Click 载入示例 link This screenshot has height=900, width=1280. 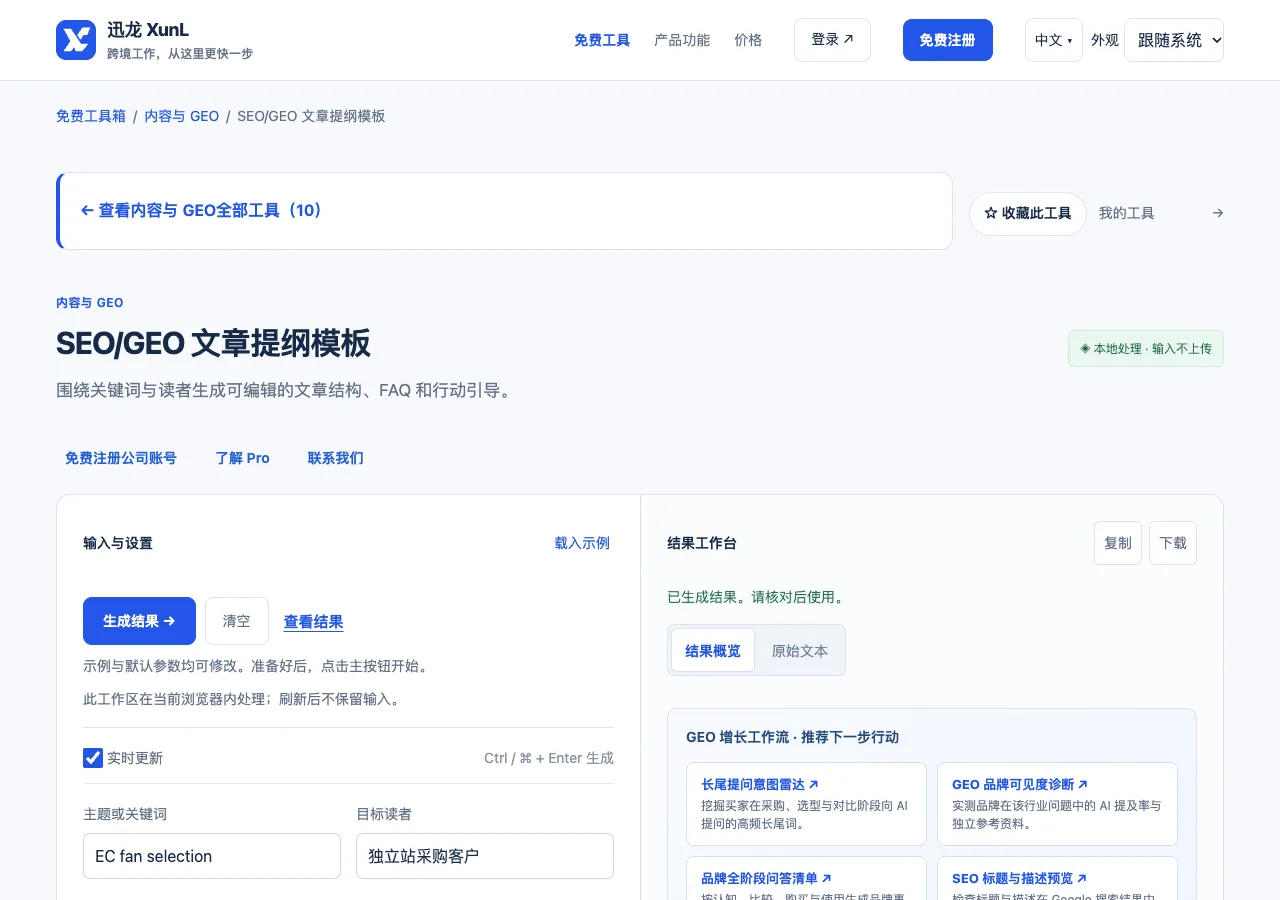(x=582, y=543)
